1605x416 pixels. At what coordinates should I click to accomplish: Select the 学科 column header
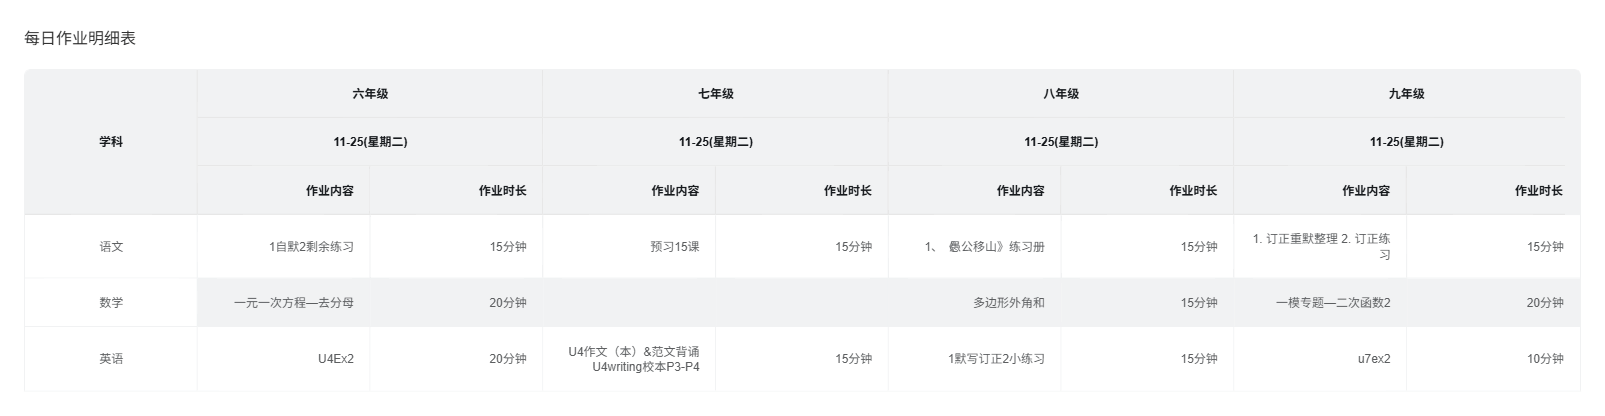click(111, 142)
